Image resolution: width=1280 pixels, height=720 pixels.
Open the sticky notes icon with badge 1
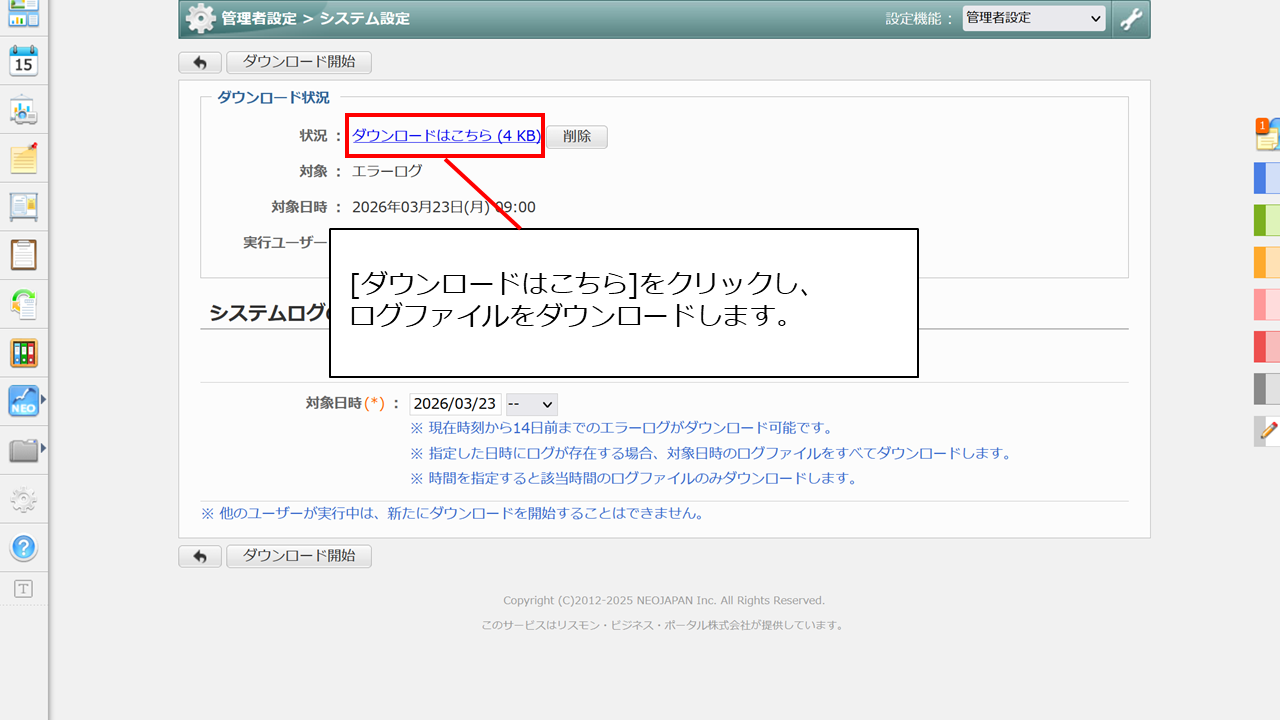click(x=1268, y=134)
